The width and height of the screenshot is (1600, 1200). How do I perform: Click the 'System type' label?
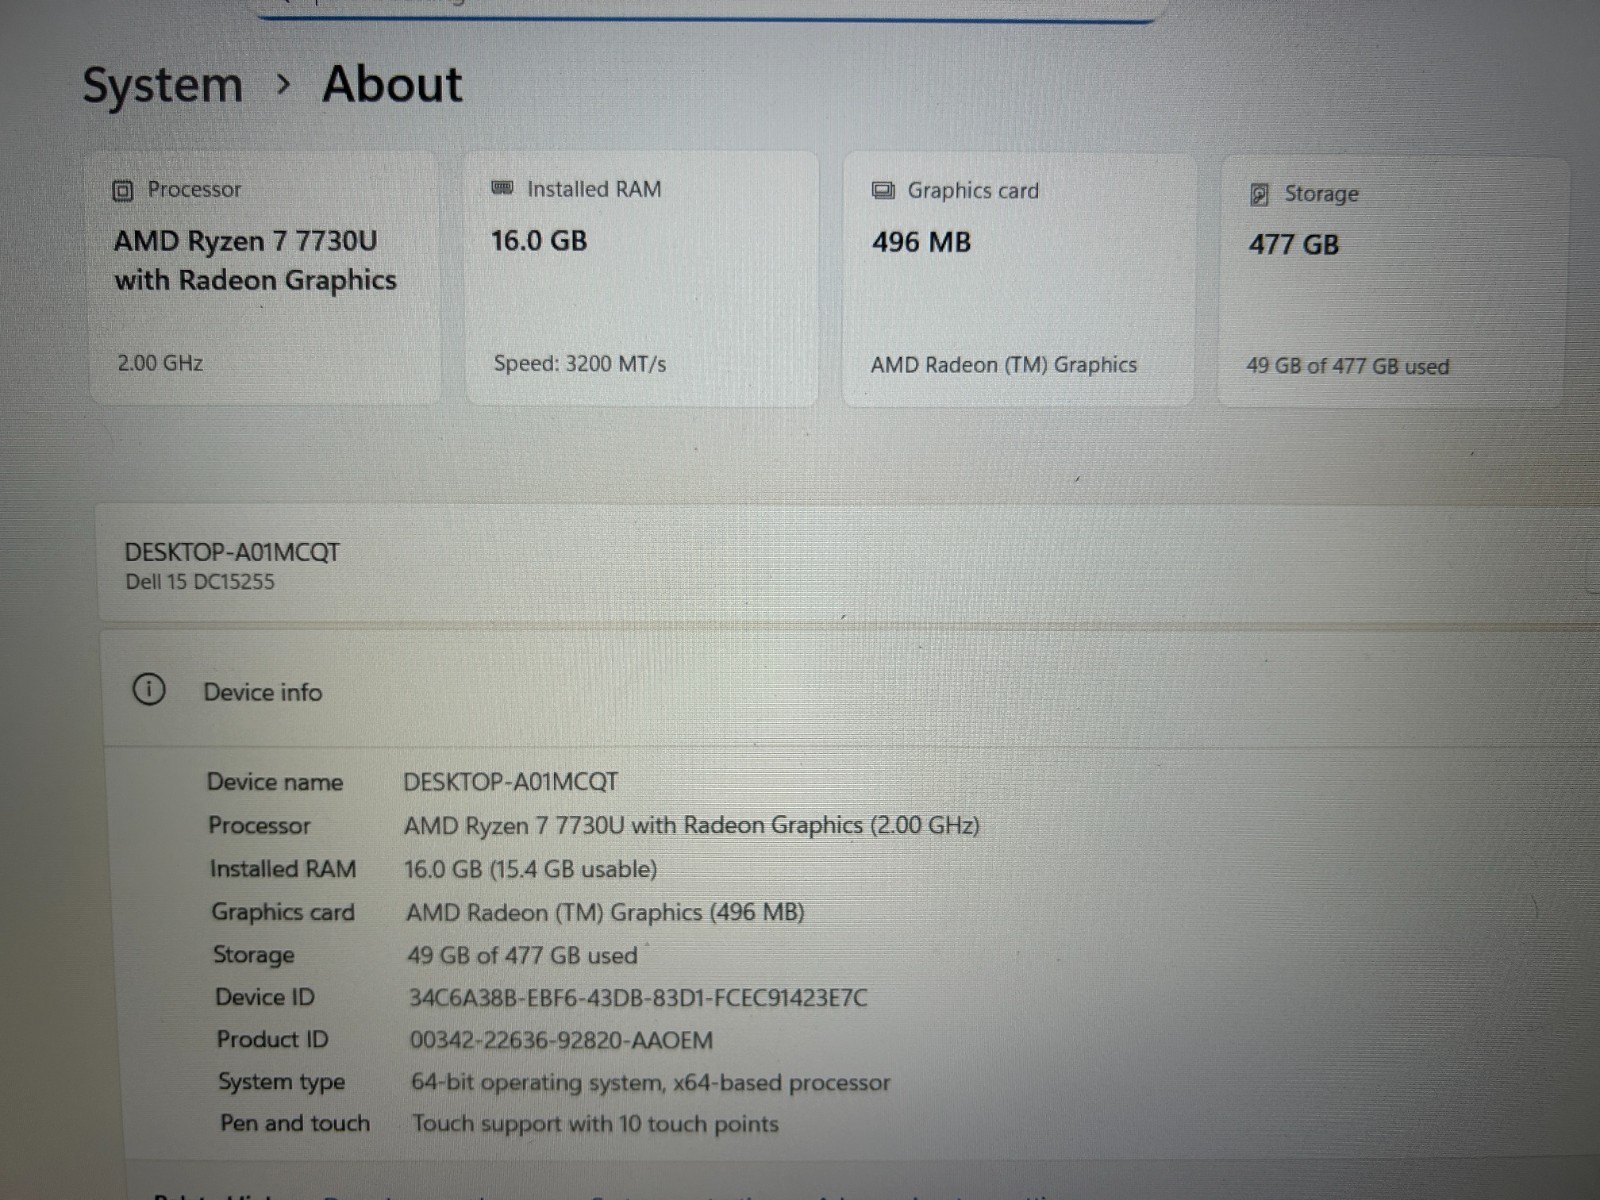tap(282, 1082)
